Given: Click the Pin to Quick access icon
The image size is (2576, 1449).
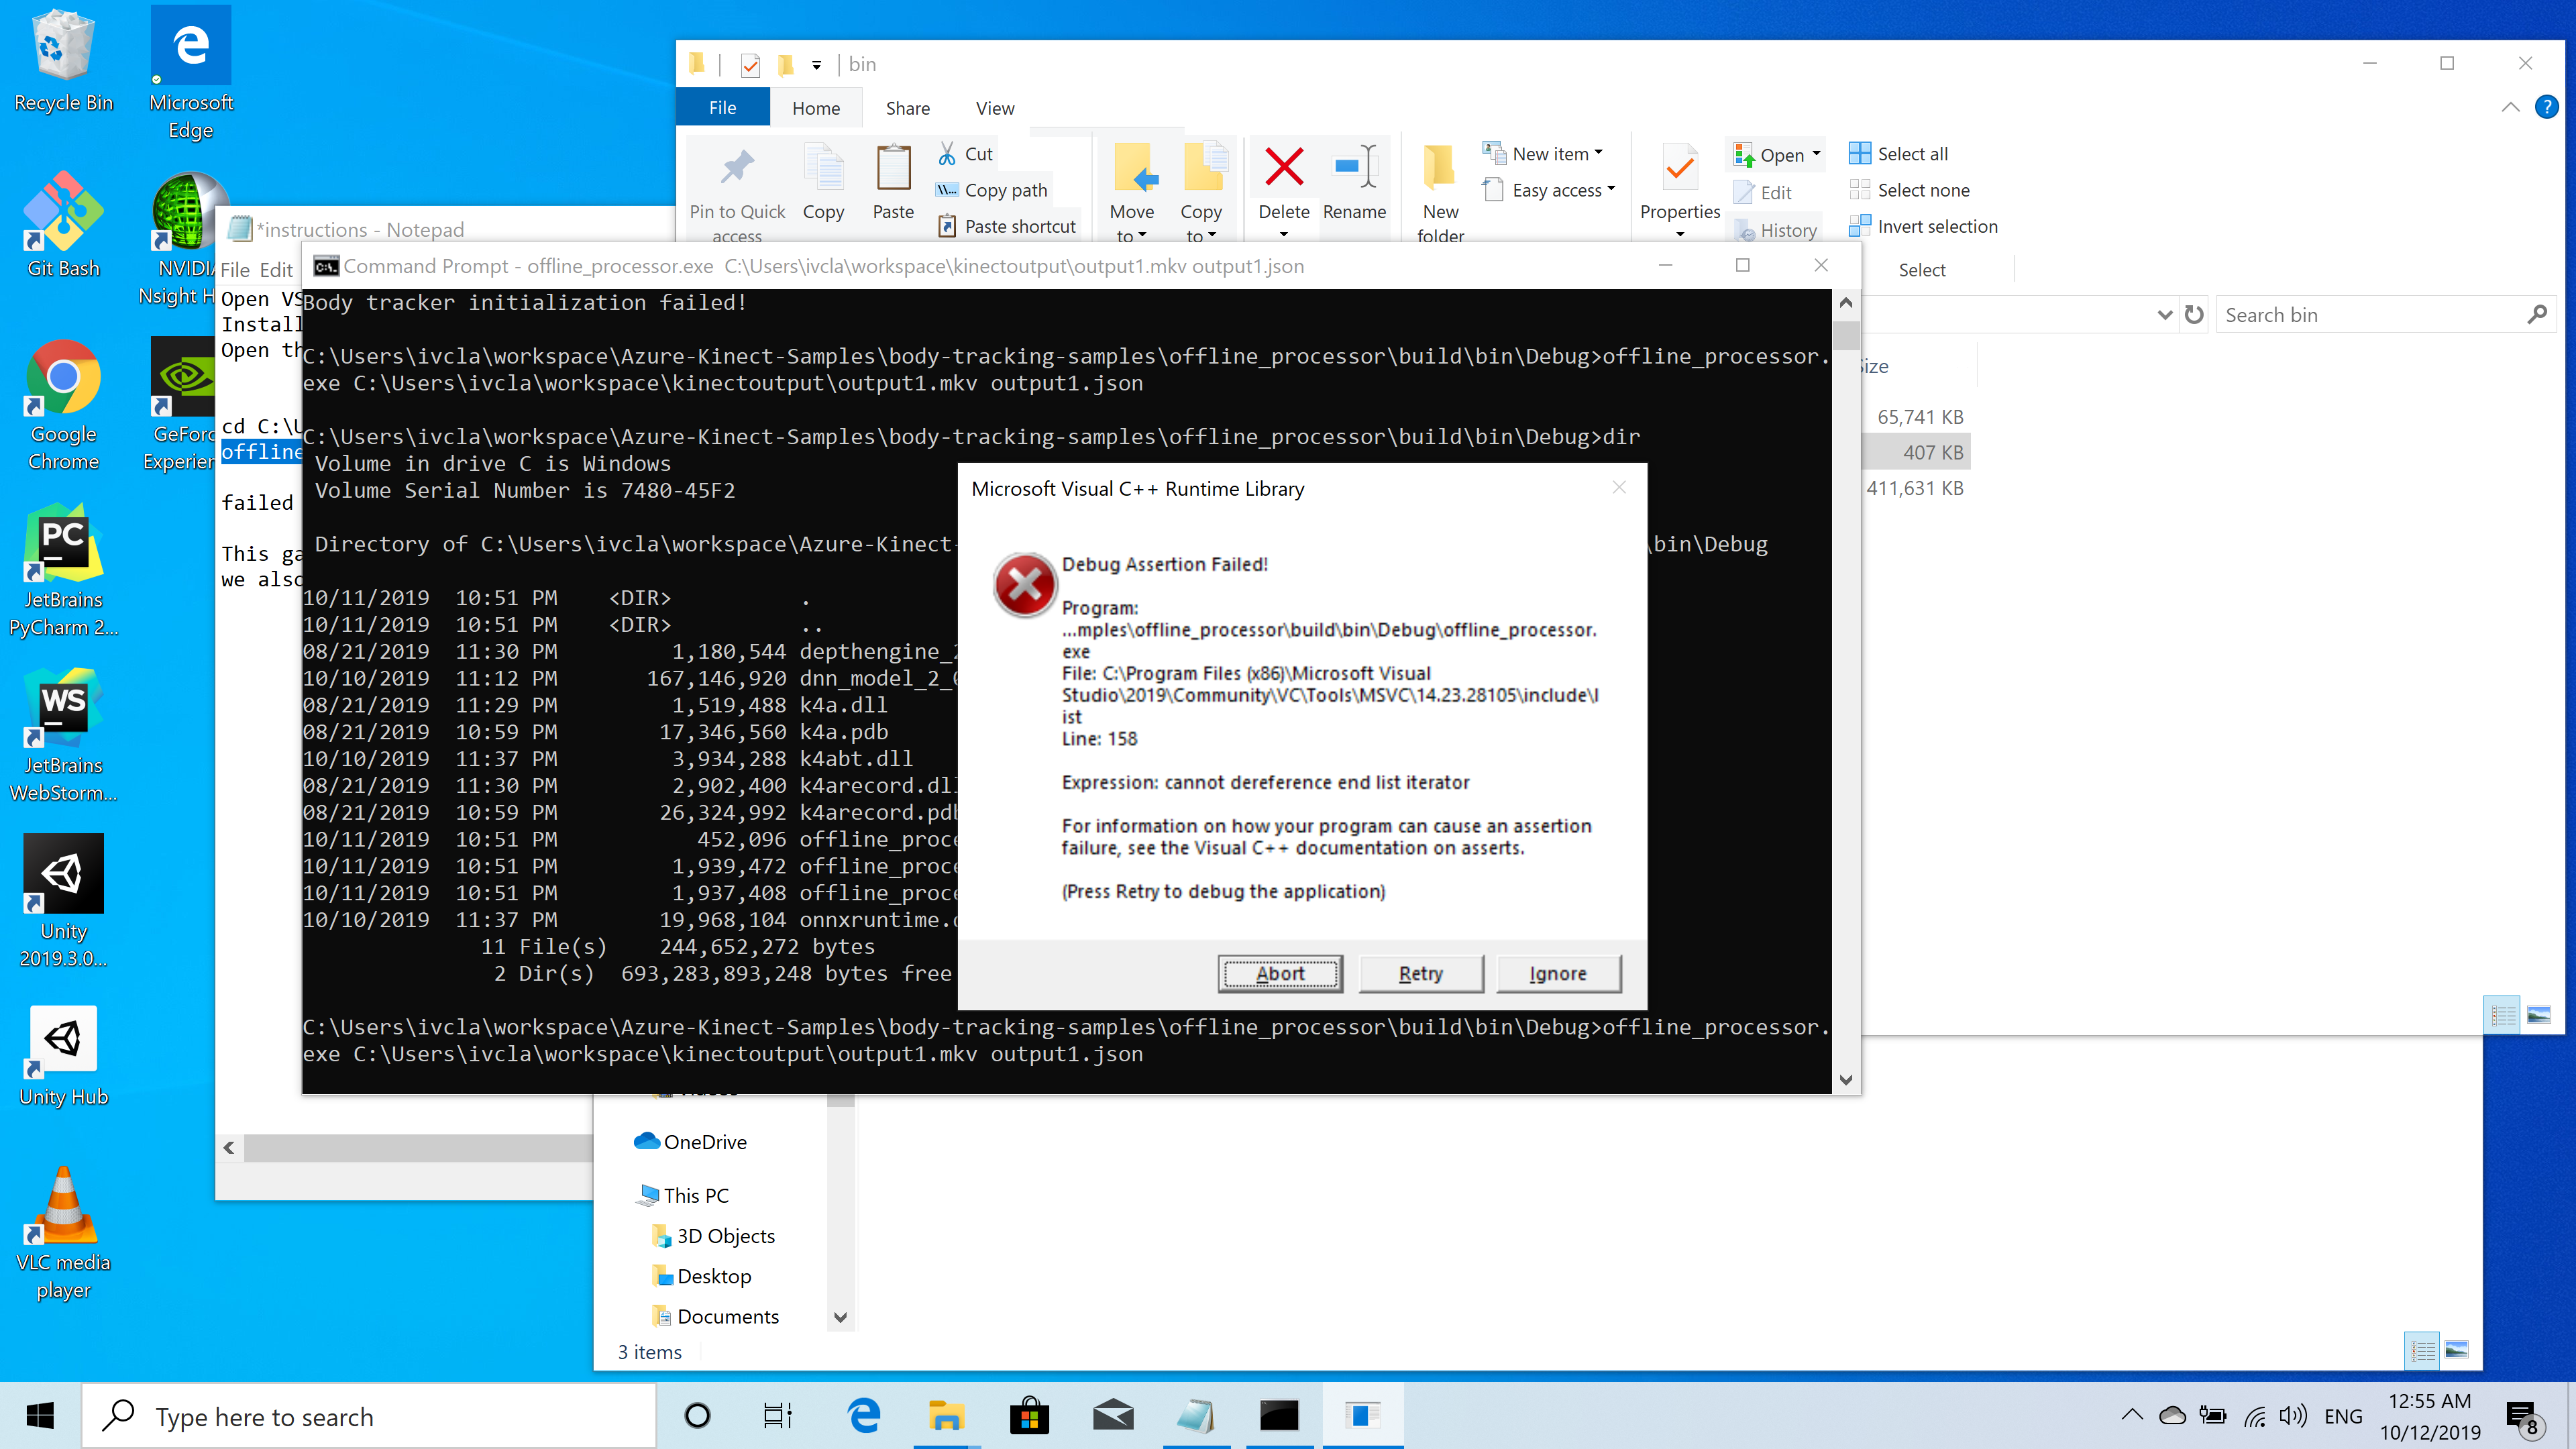Looking at the screenshot, I should click(x=737, y=168).
